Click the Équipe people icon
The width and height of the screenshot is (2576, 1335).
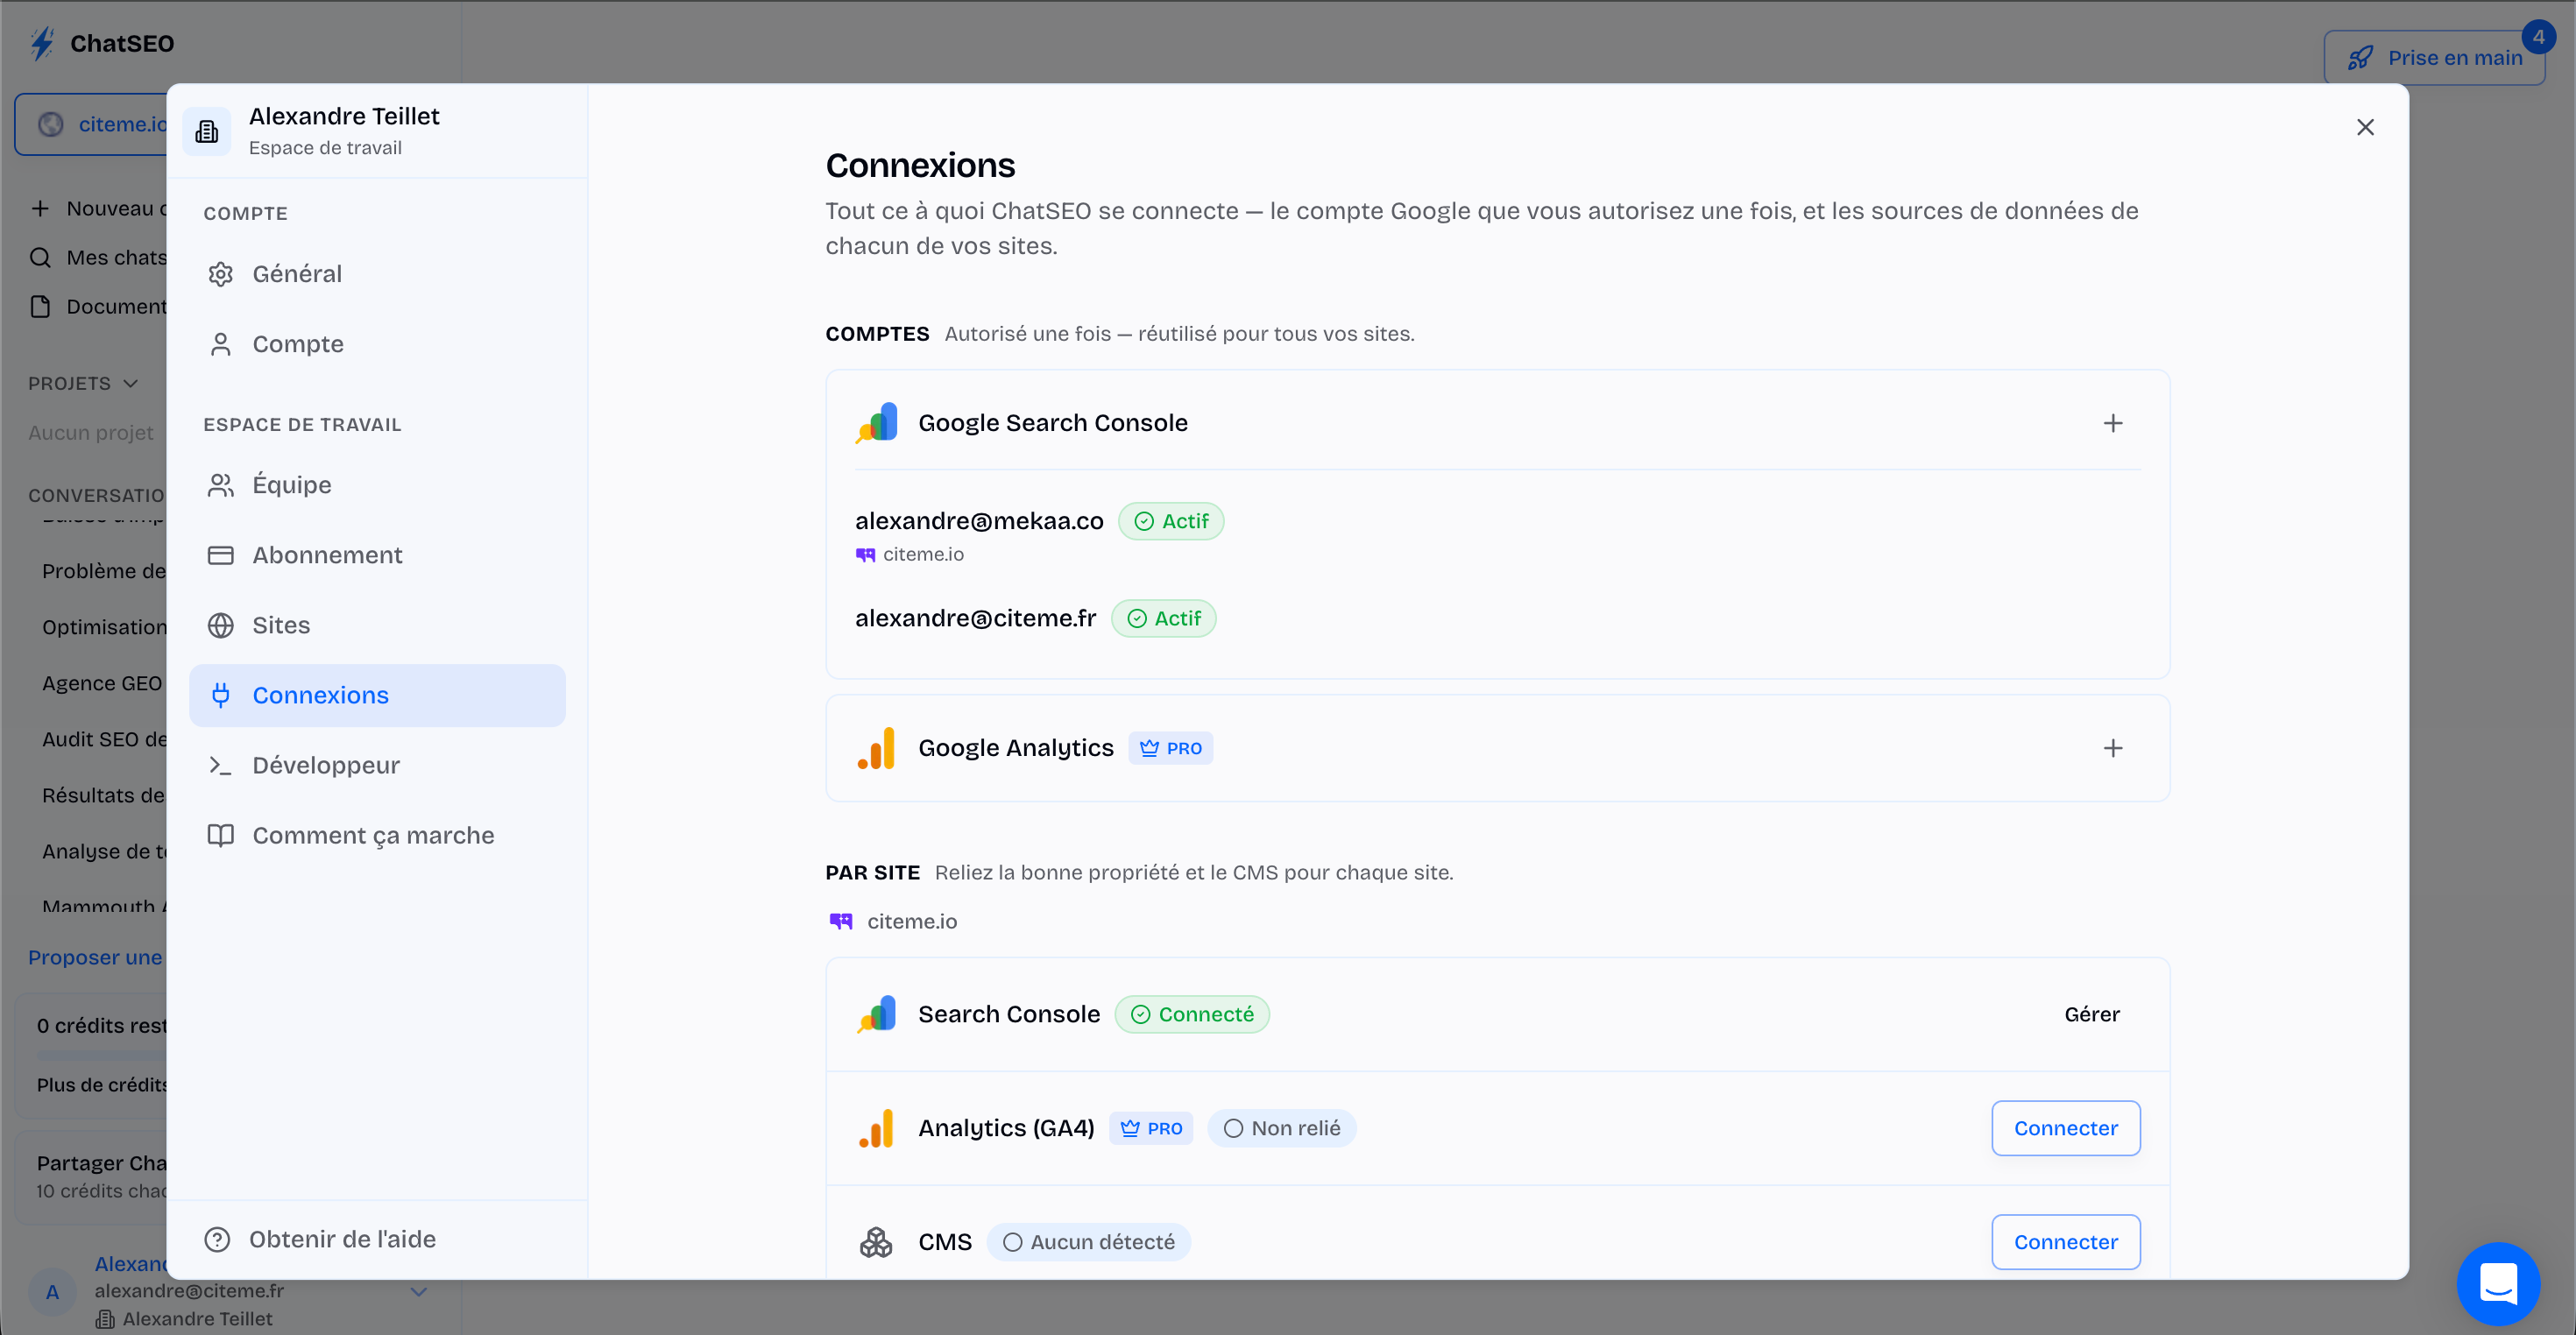click(x=220, y=485)
